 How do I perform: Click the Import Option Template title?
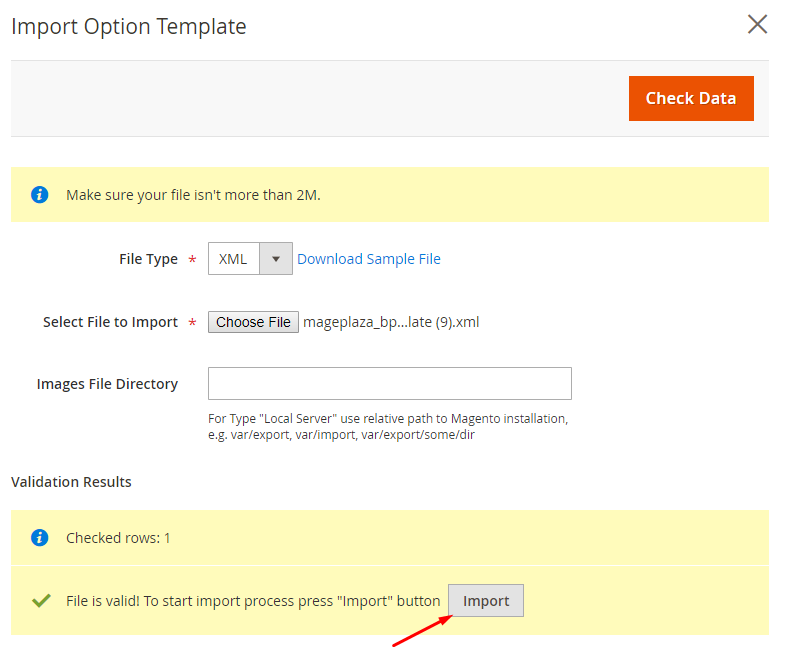click(x=129, y=26)
